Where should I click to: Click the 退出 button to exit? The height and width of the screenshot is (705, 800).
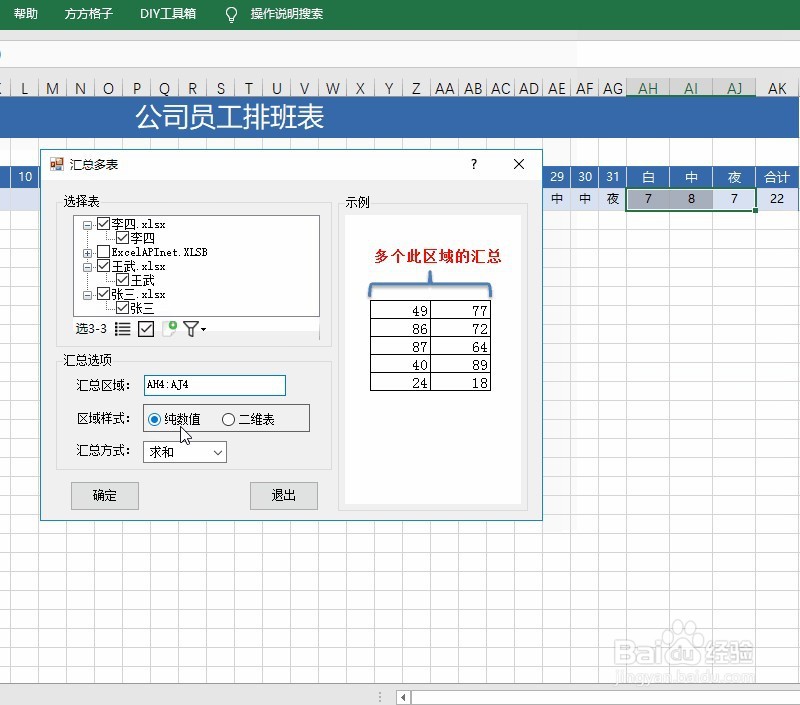pos(281,496)
